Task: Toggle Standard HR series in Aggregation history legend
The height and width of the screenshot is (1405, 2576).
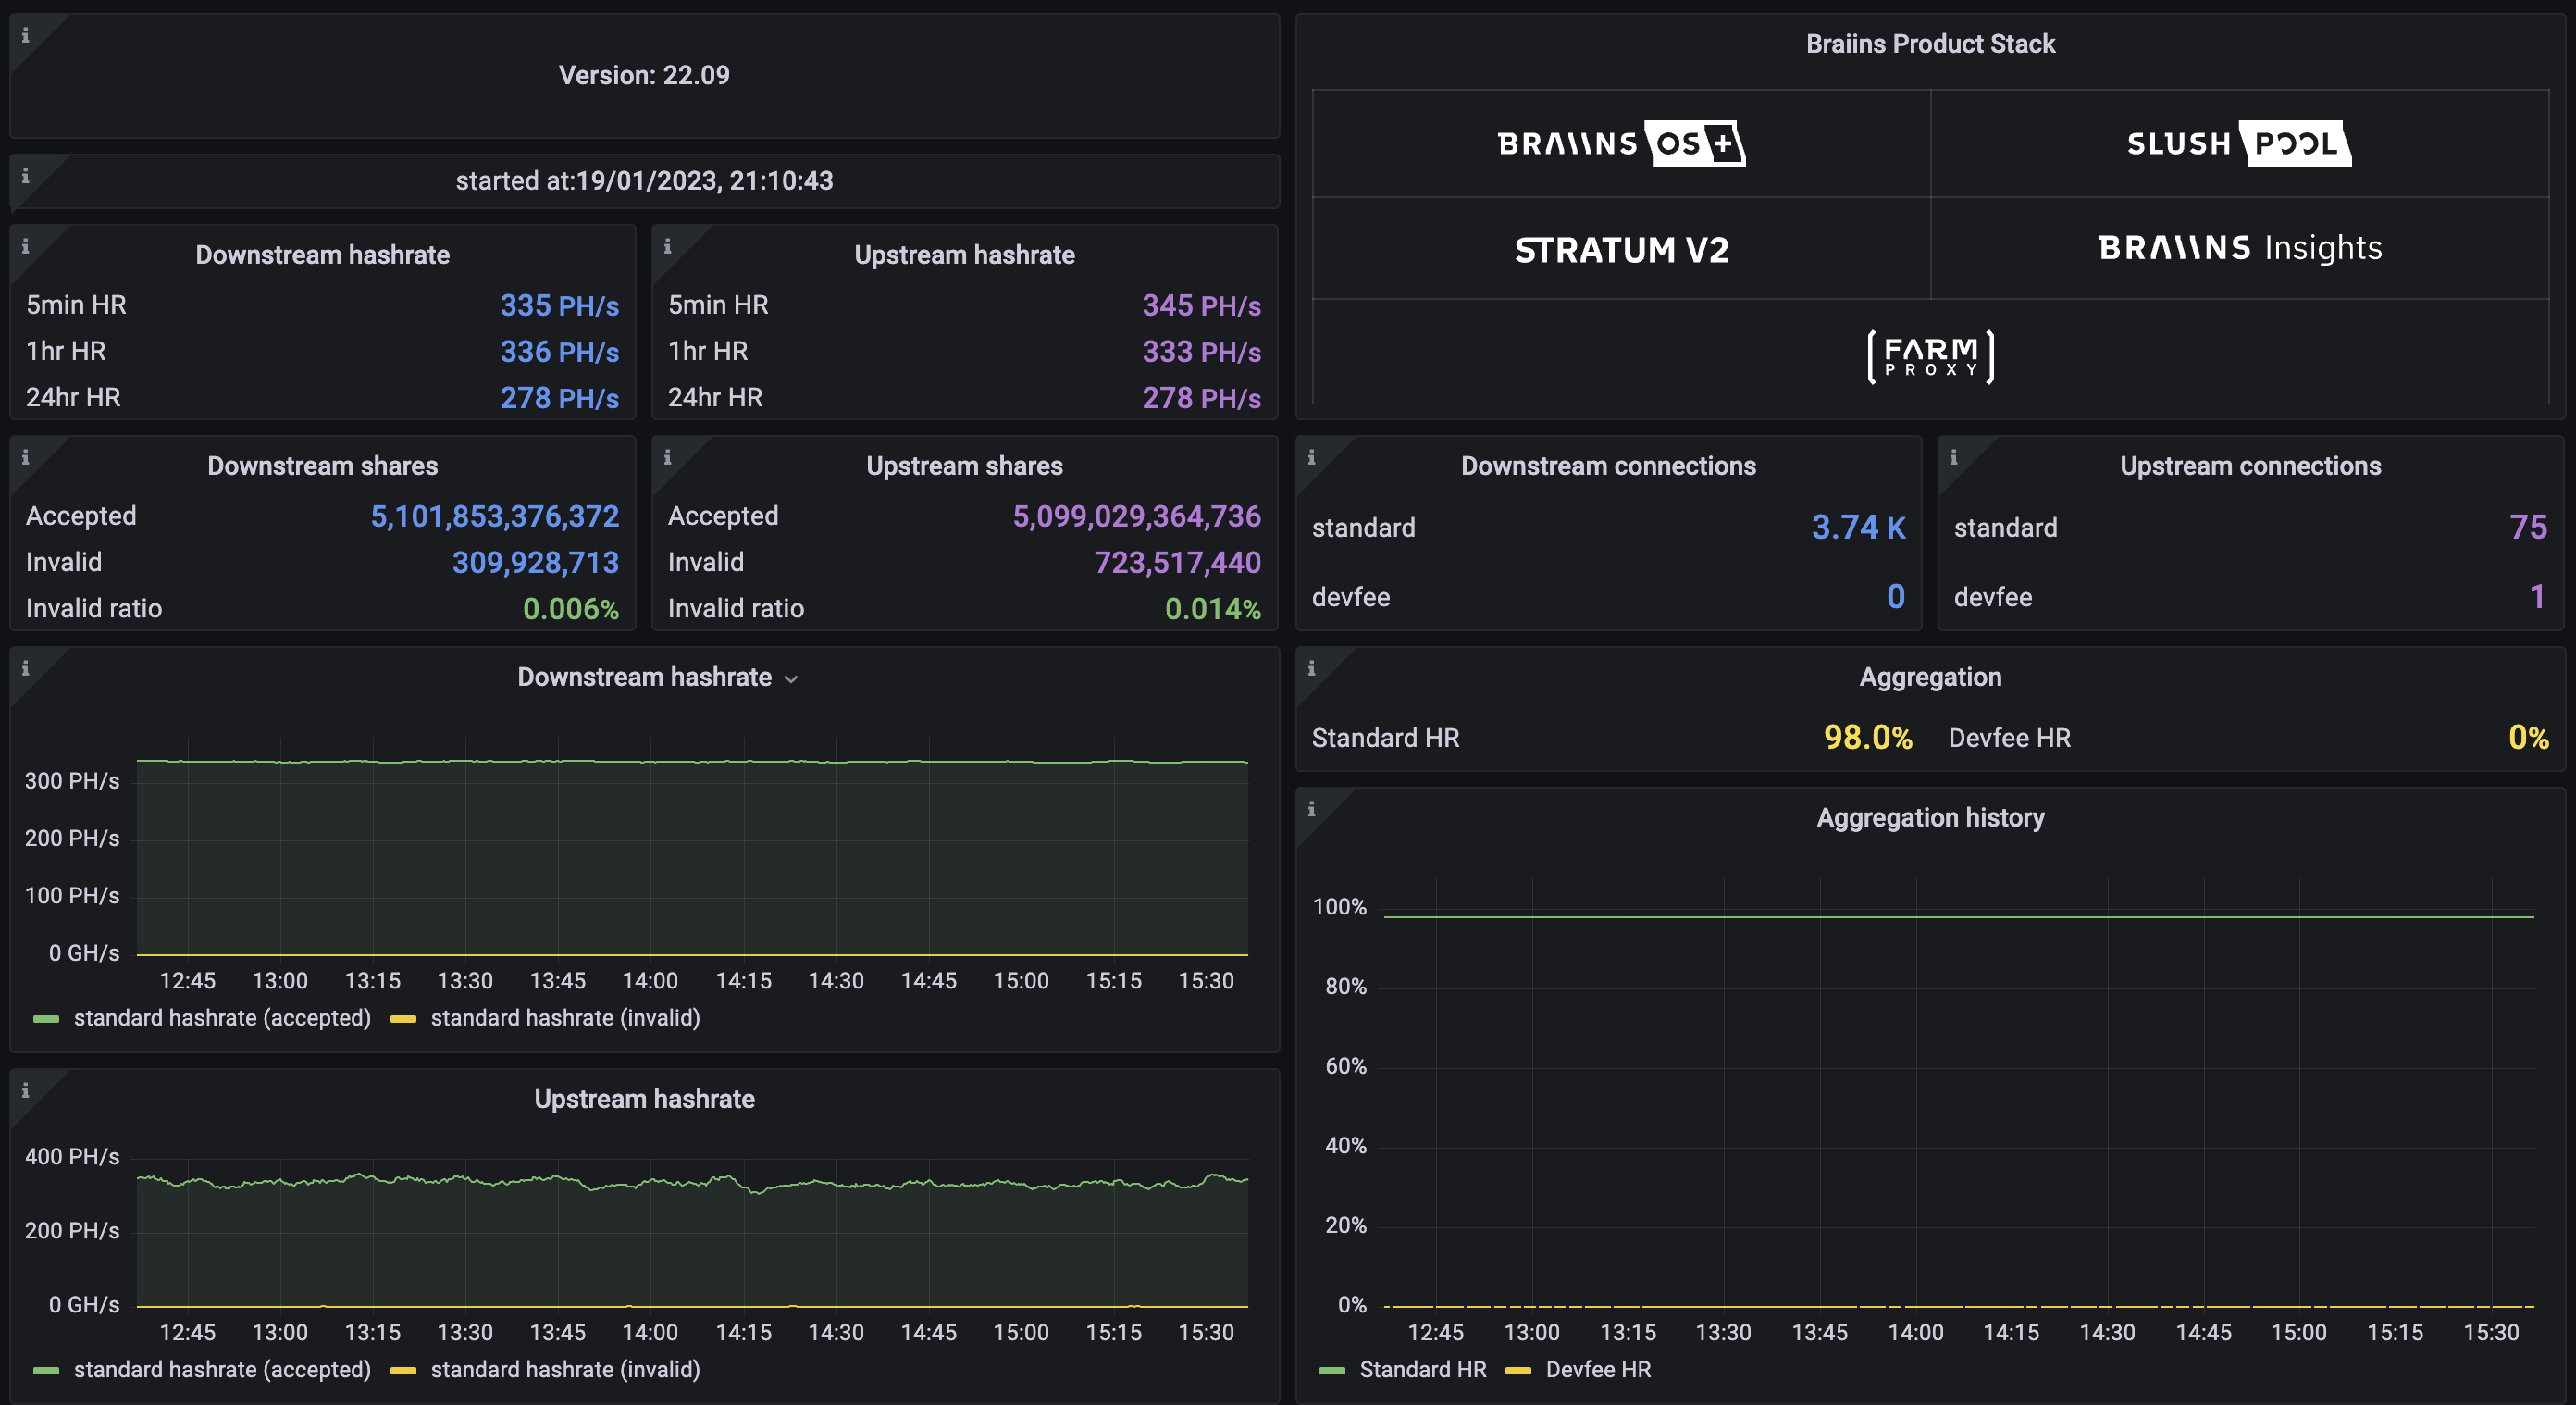Action: (x=1421, y=1369)
